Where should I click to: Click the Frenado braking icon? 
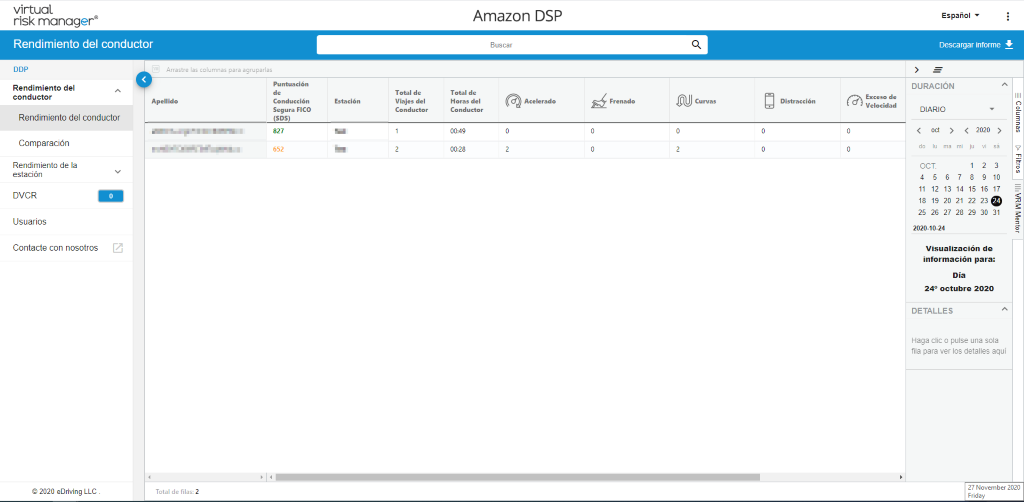pyautogui.click(x=598, y=101)
